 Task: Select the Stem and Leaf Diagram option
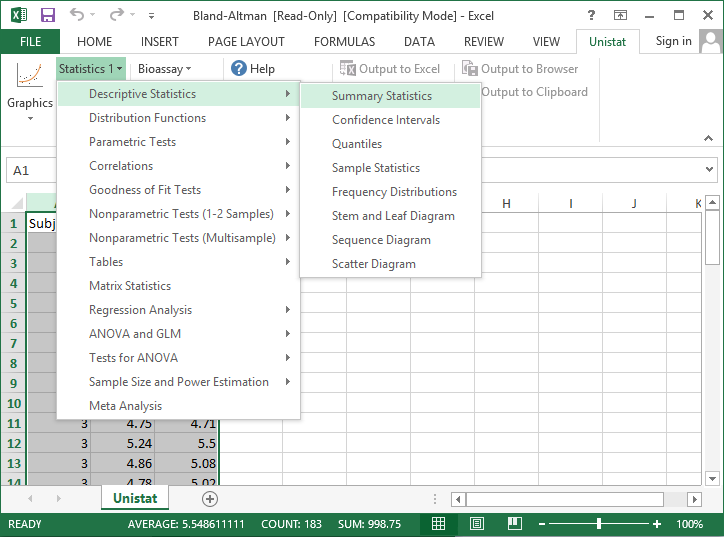tap(390, 216)
